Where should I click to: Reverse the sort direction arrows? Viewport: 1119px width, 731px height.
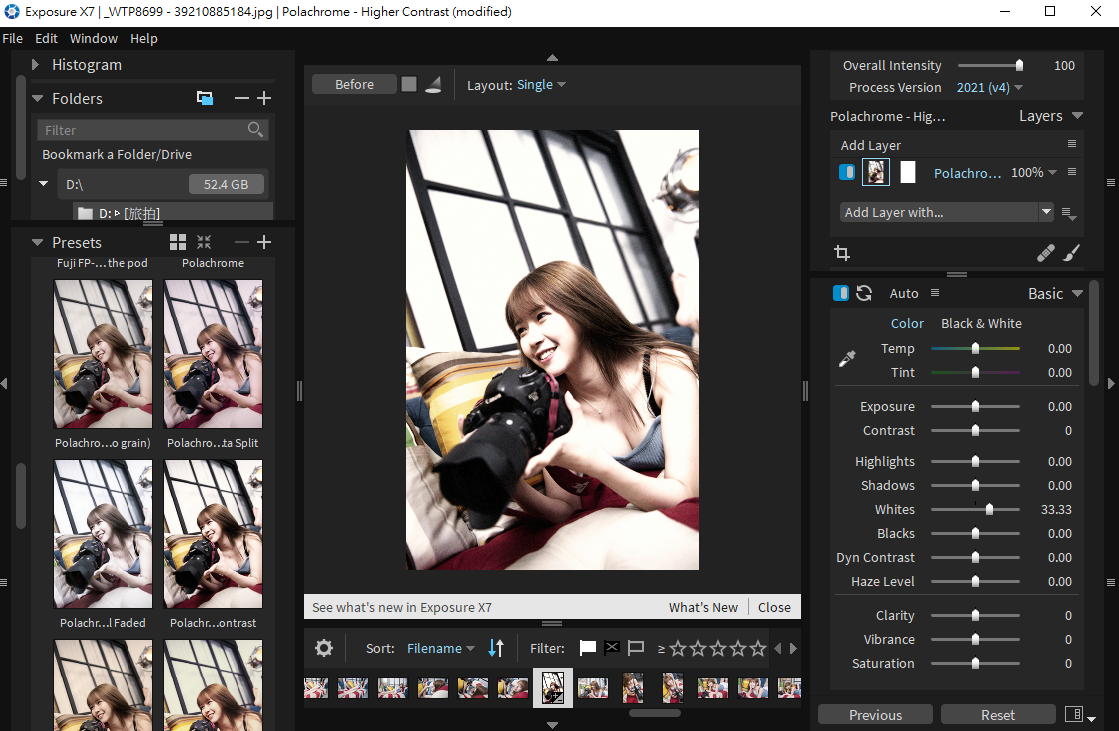496,647
